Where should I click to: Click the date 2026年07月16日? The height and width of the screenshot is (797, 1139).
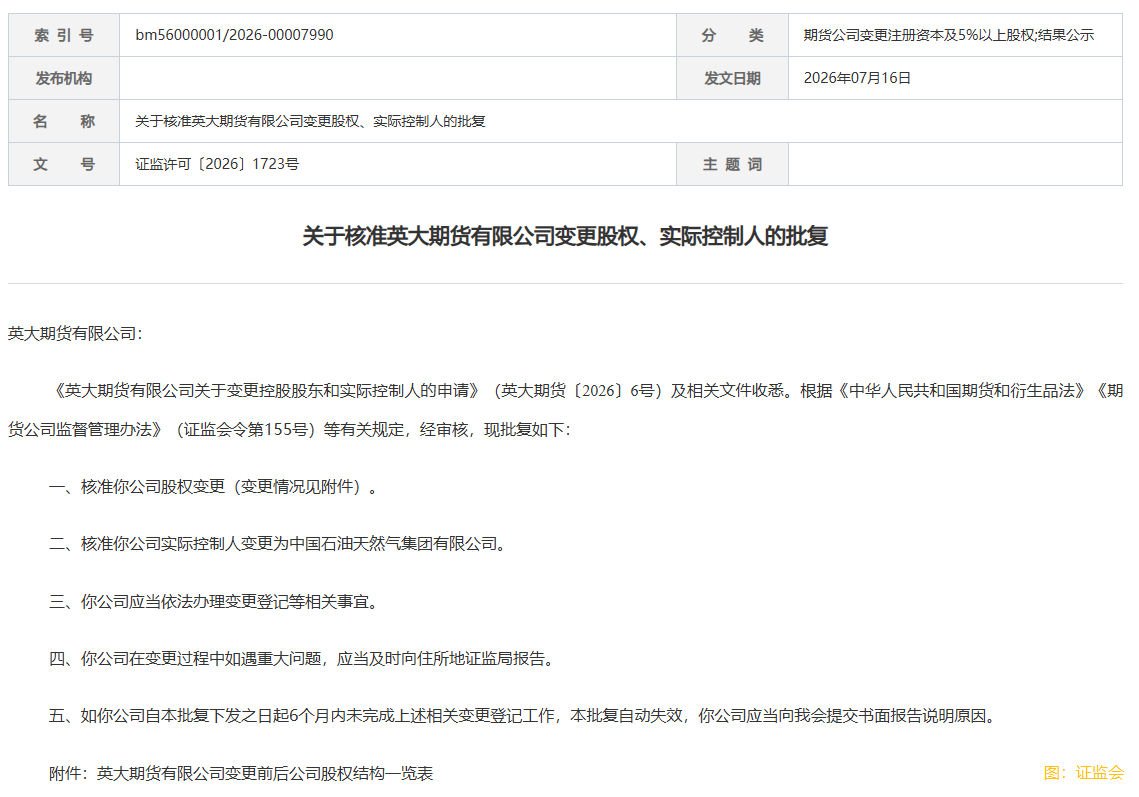[x=857, y=78]
